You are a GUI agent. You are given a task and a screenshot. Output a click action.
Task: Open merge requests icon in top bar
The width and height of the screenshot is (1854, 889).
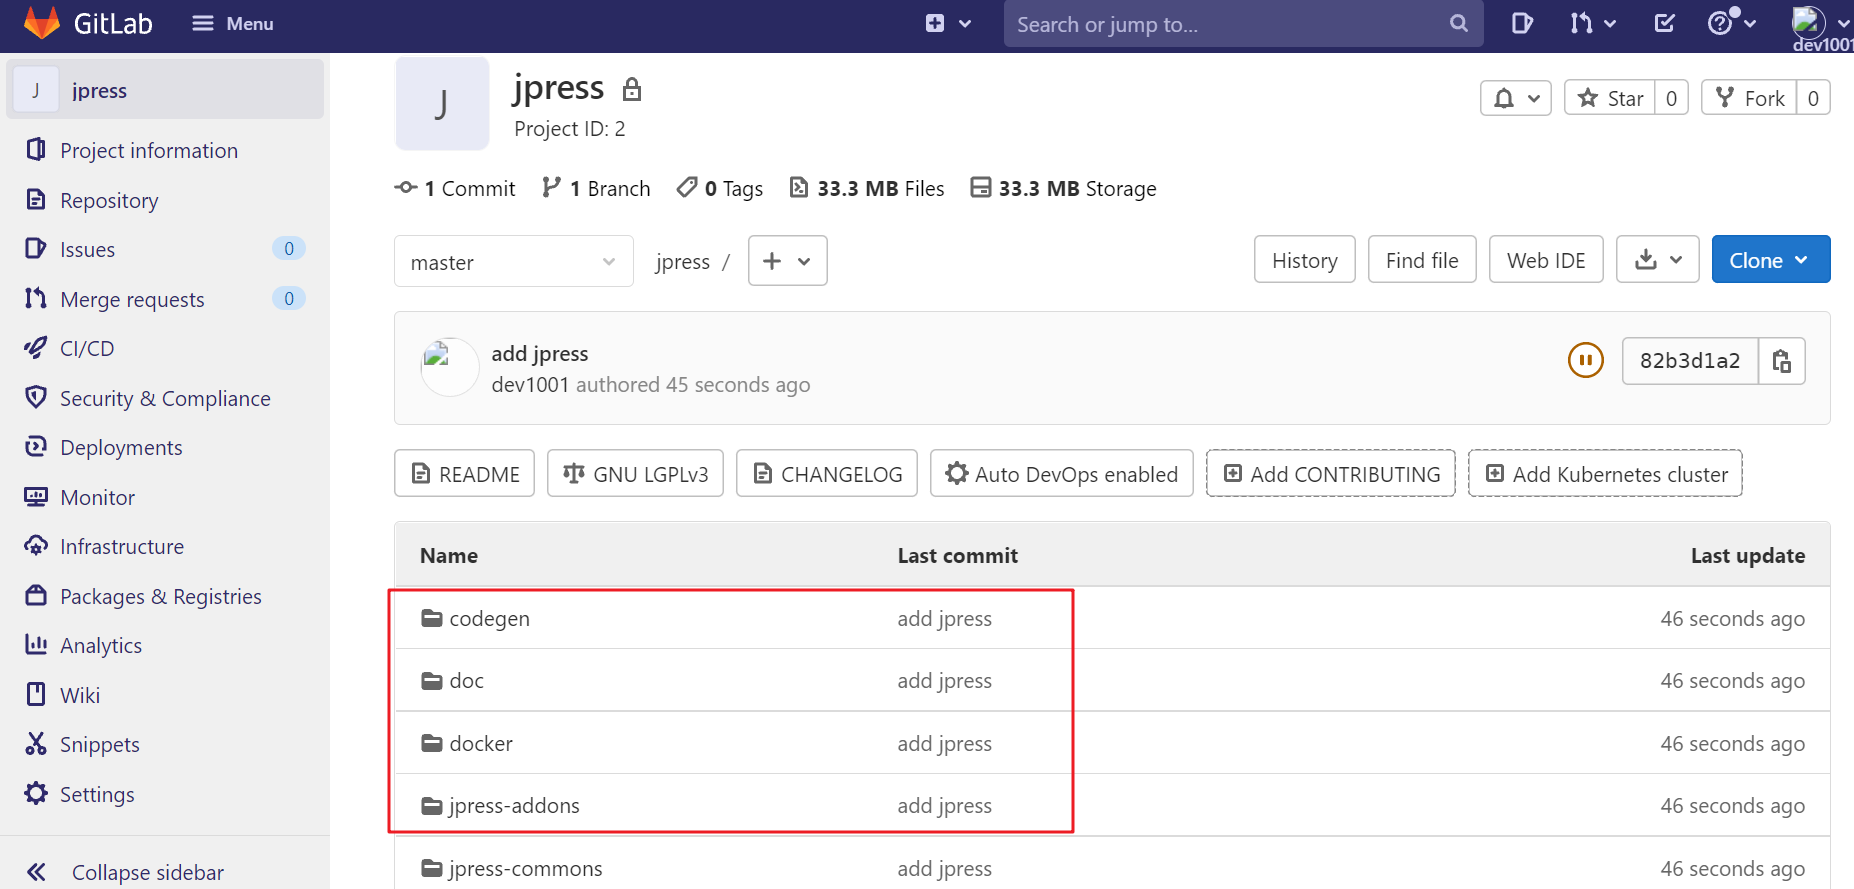click(1592, 23)
